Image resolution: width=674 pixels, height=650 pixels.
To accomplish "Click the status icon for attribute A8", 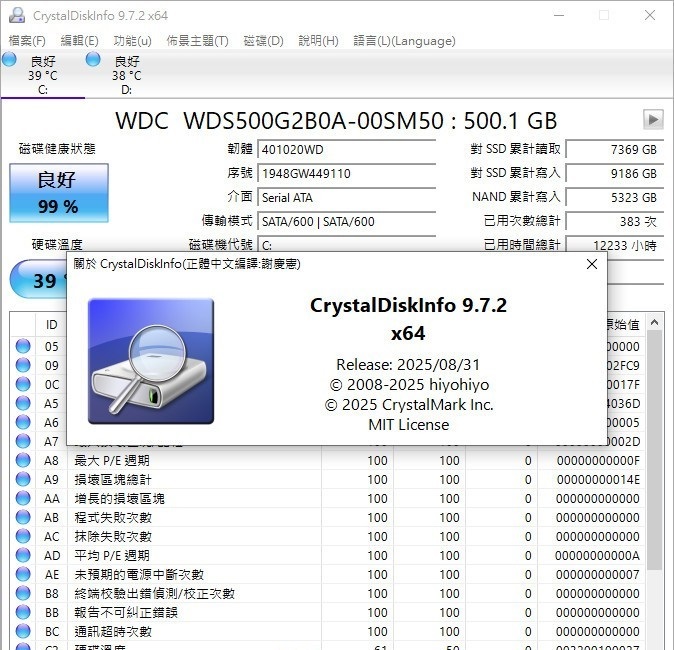I will point(23,460).
